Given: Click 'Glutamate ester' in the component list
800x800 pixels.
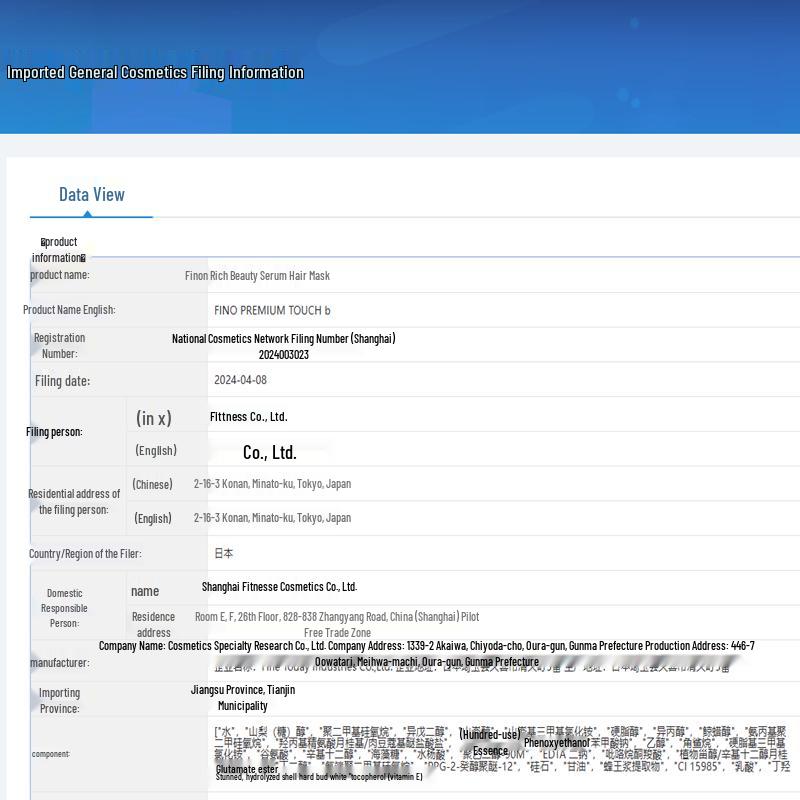Looking at the screenshot, I should [x=247, y=769].
